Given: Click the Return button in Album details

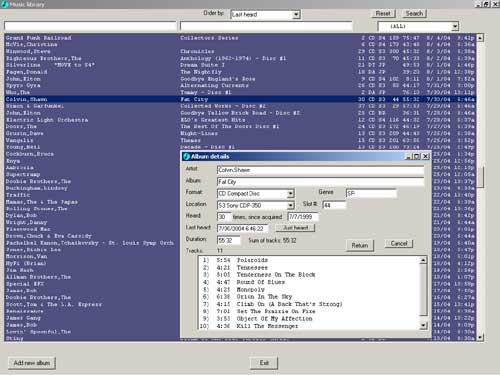Looking at the screenshot, I should click(360, 245).
